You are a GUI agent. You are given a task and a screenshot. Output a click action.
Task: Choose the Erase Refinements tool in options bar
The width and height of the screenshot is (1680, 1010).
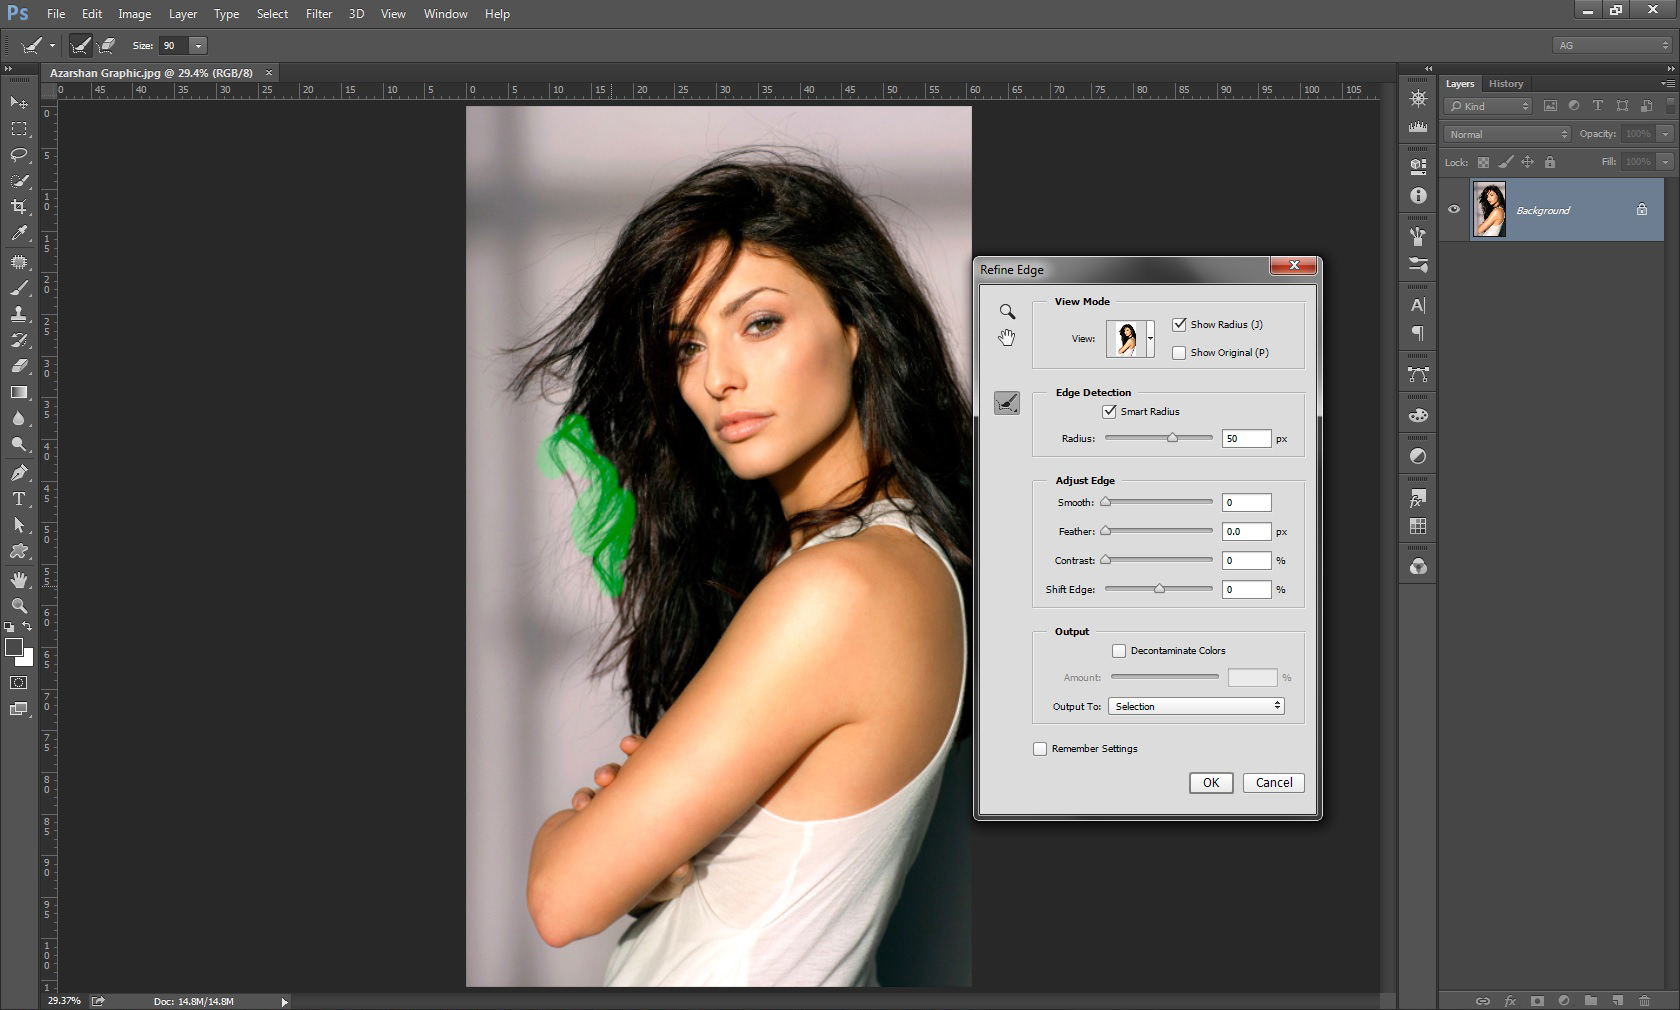(107, 45)
